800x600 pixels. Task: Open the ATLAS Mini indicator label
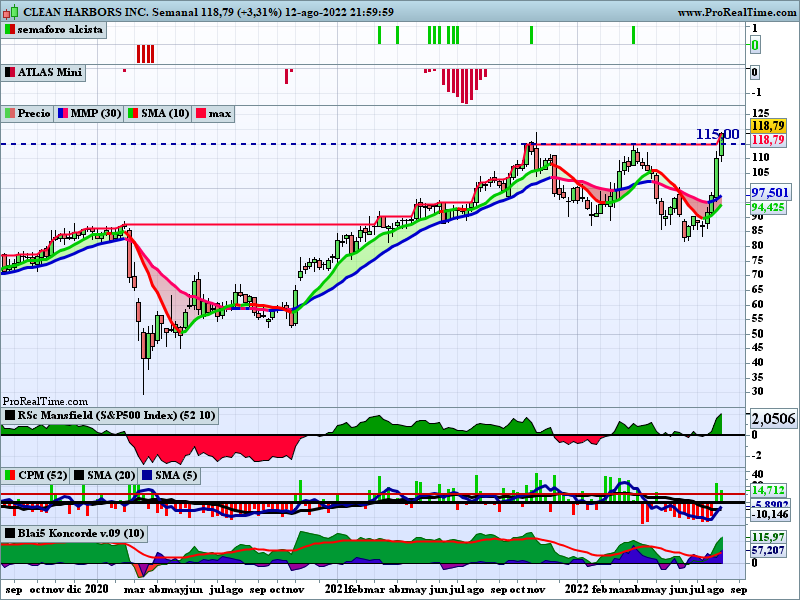click(x=49, y=72)
